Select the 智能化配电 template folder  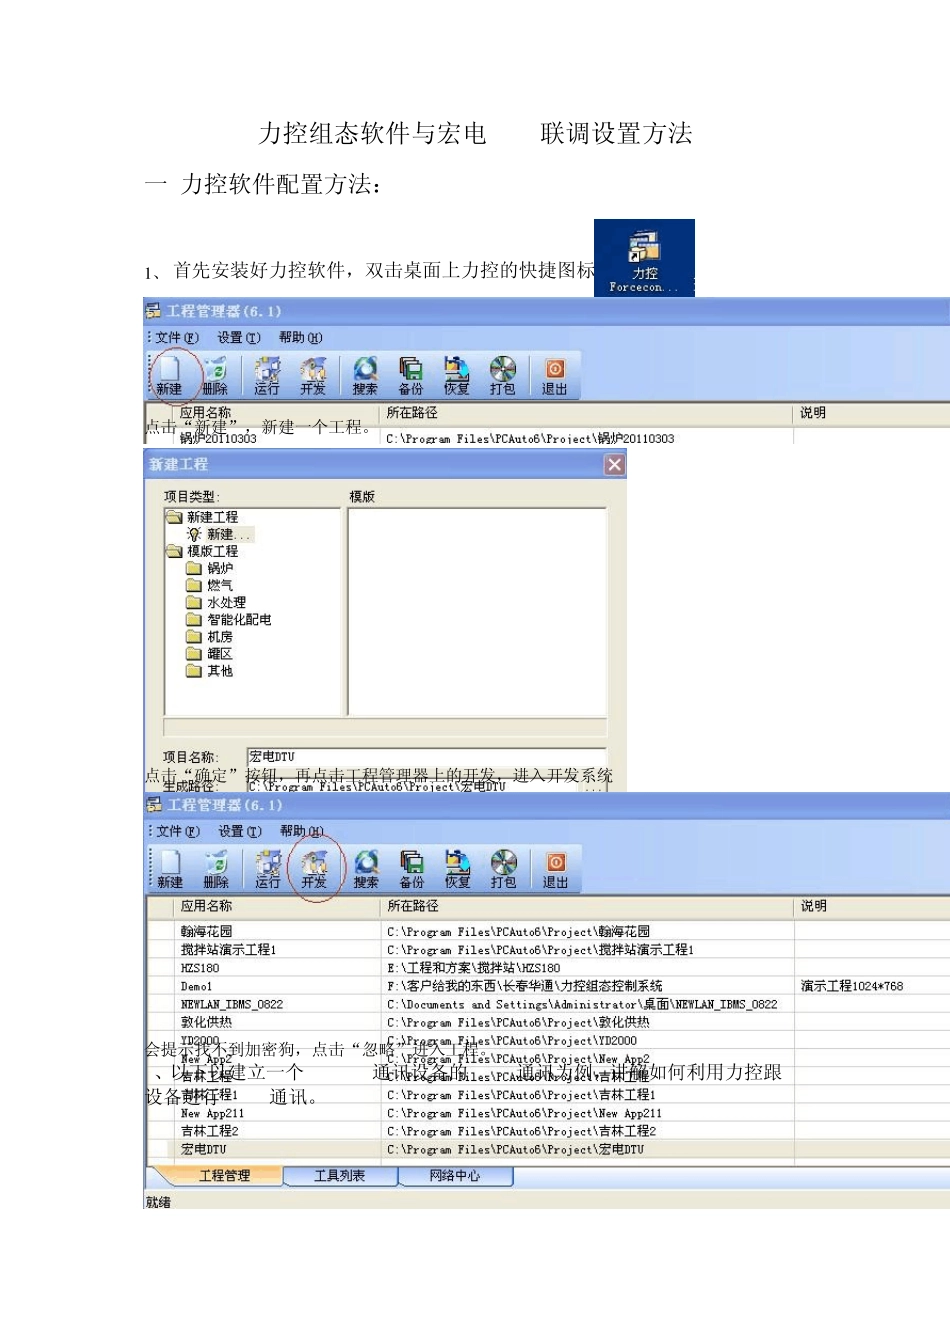click(x=229, y=619)
